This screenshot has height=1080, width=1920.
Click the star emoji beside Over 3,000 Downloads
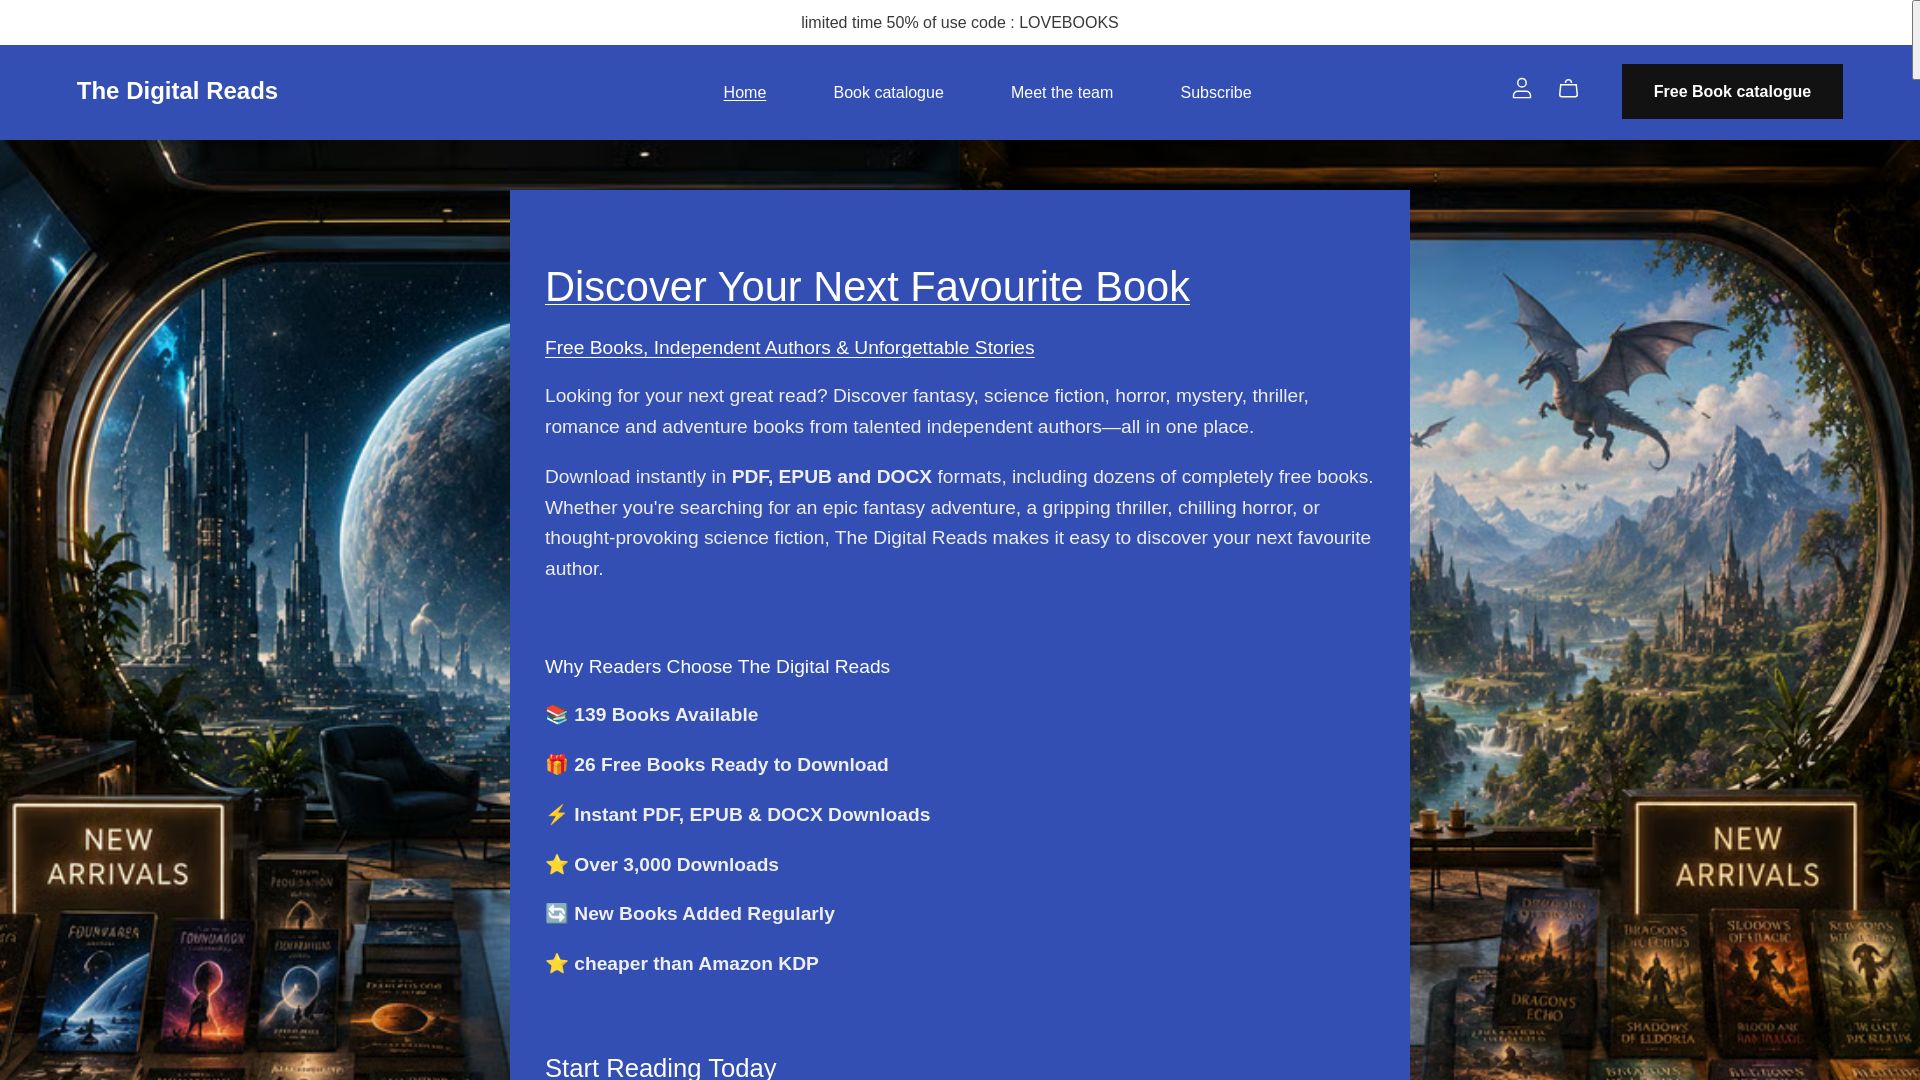pos(557,865)
